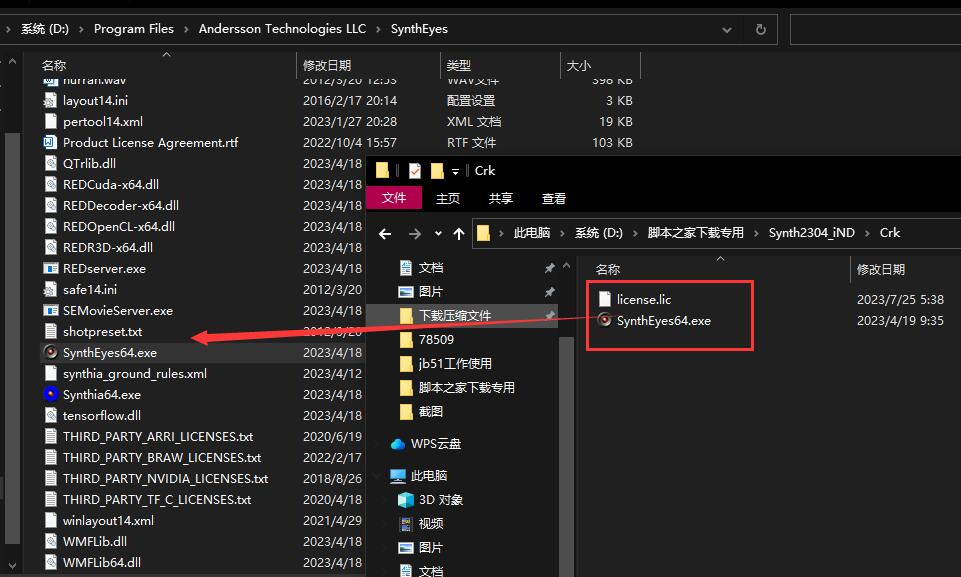Click Andersson Technologies LLC breadcrumb segment
Viewport: 961px width, 577px height.
pyautogui.click(x=282, y=29)
